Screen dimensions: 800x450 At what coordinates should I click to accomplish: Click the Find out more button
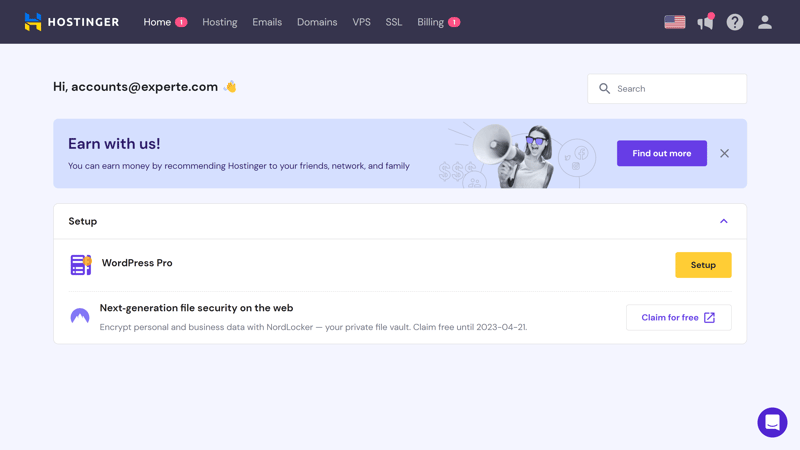(x=662, y=153)
